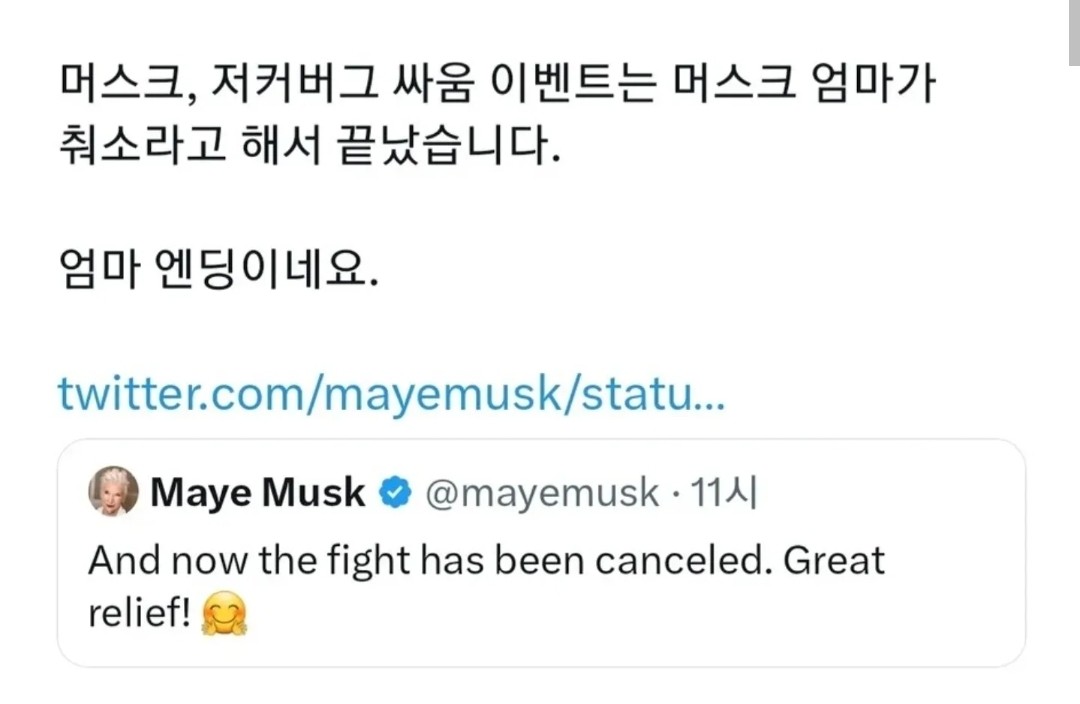Screen dimensions: 1080x704
Task: Click the blue verified badge
Action: click(x=397, y=493)
